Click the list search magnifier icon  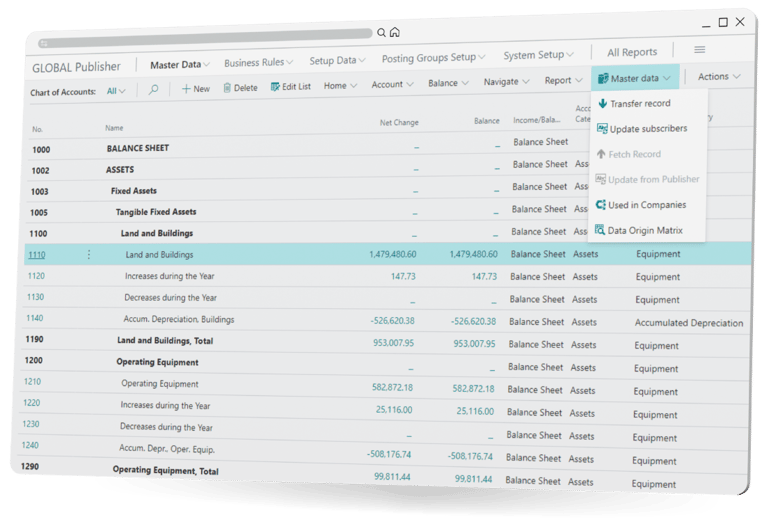(154, 89)
